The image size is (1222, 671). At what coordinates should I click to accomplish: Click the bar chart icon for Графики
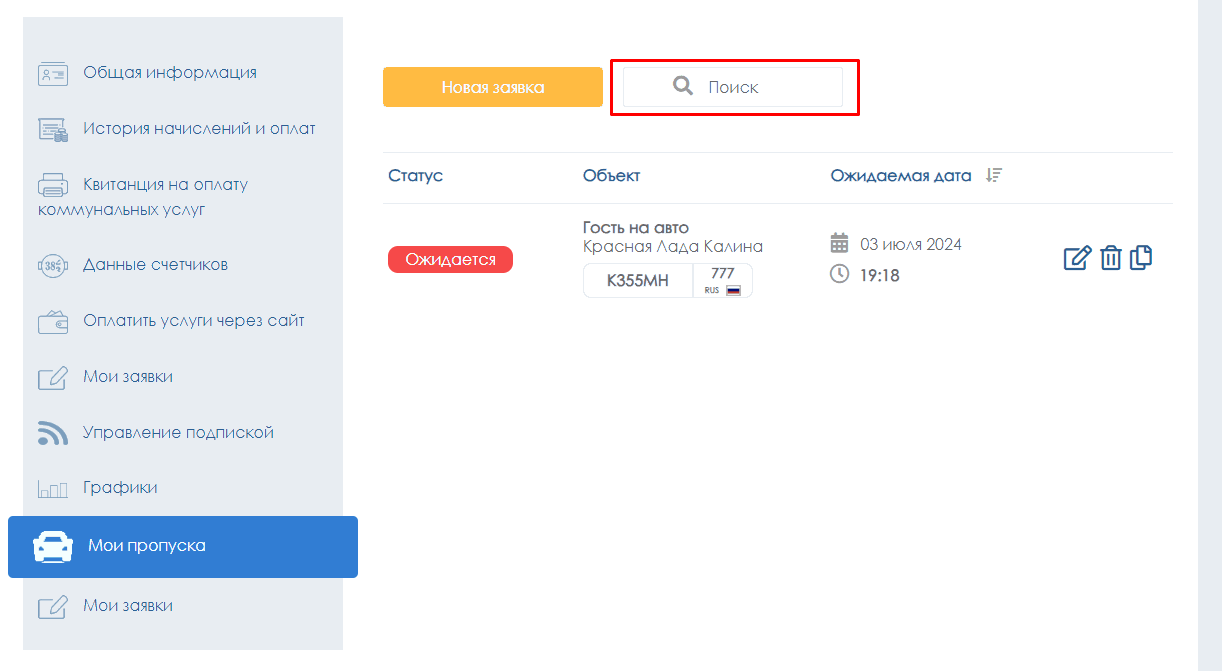(52, 488)
